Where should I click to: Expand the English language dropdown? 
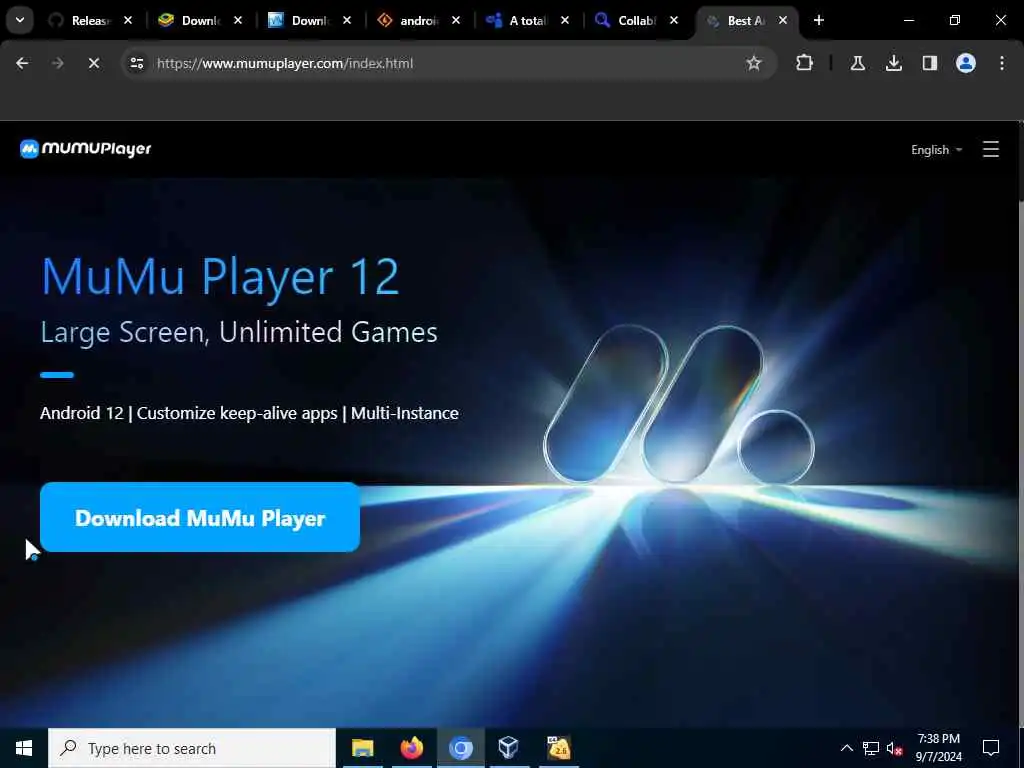pos(936,150)
